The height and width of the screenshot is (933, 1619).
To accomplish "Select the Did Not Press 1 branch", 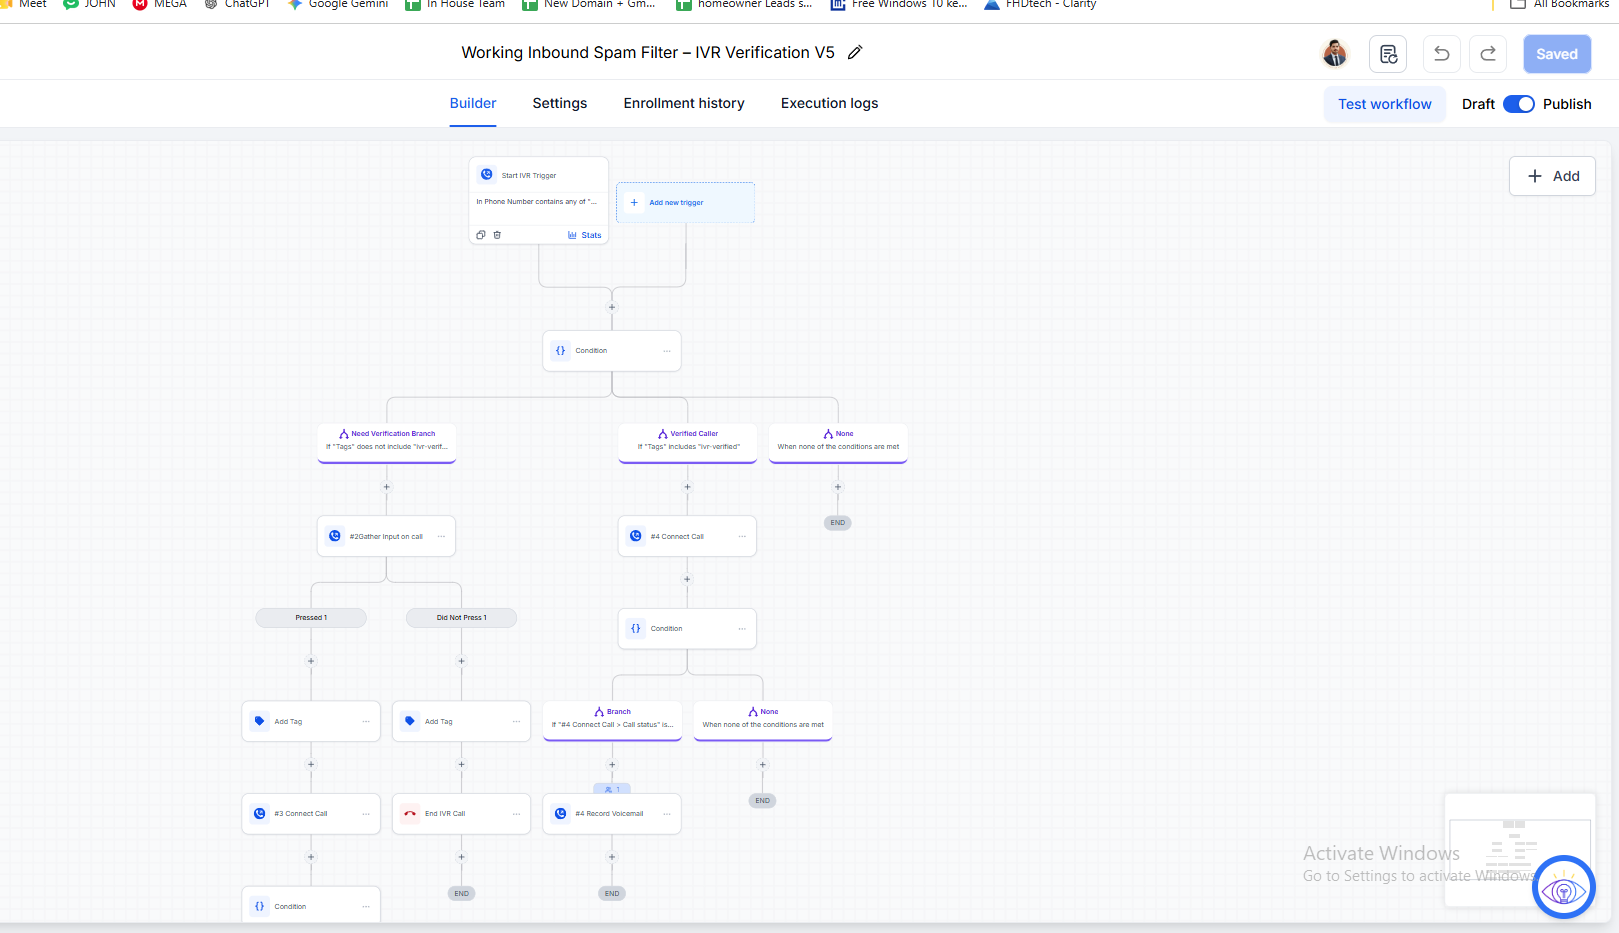I will coord(461,618).
